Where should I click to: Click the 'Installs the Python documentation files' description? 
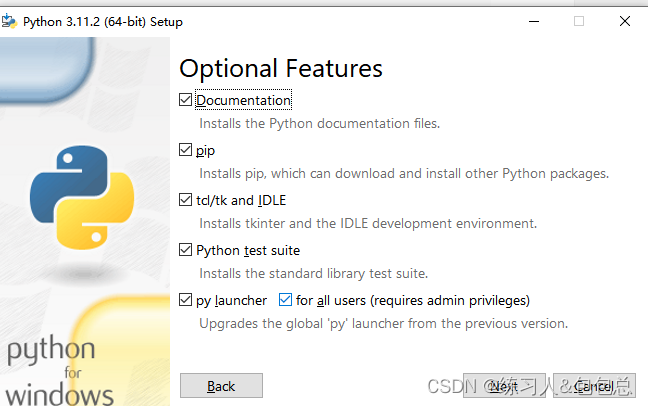click(319, 124)
